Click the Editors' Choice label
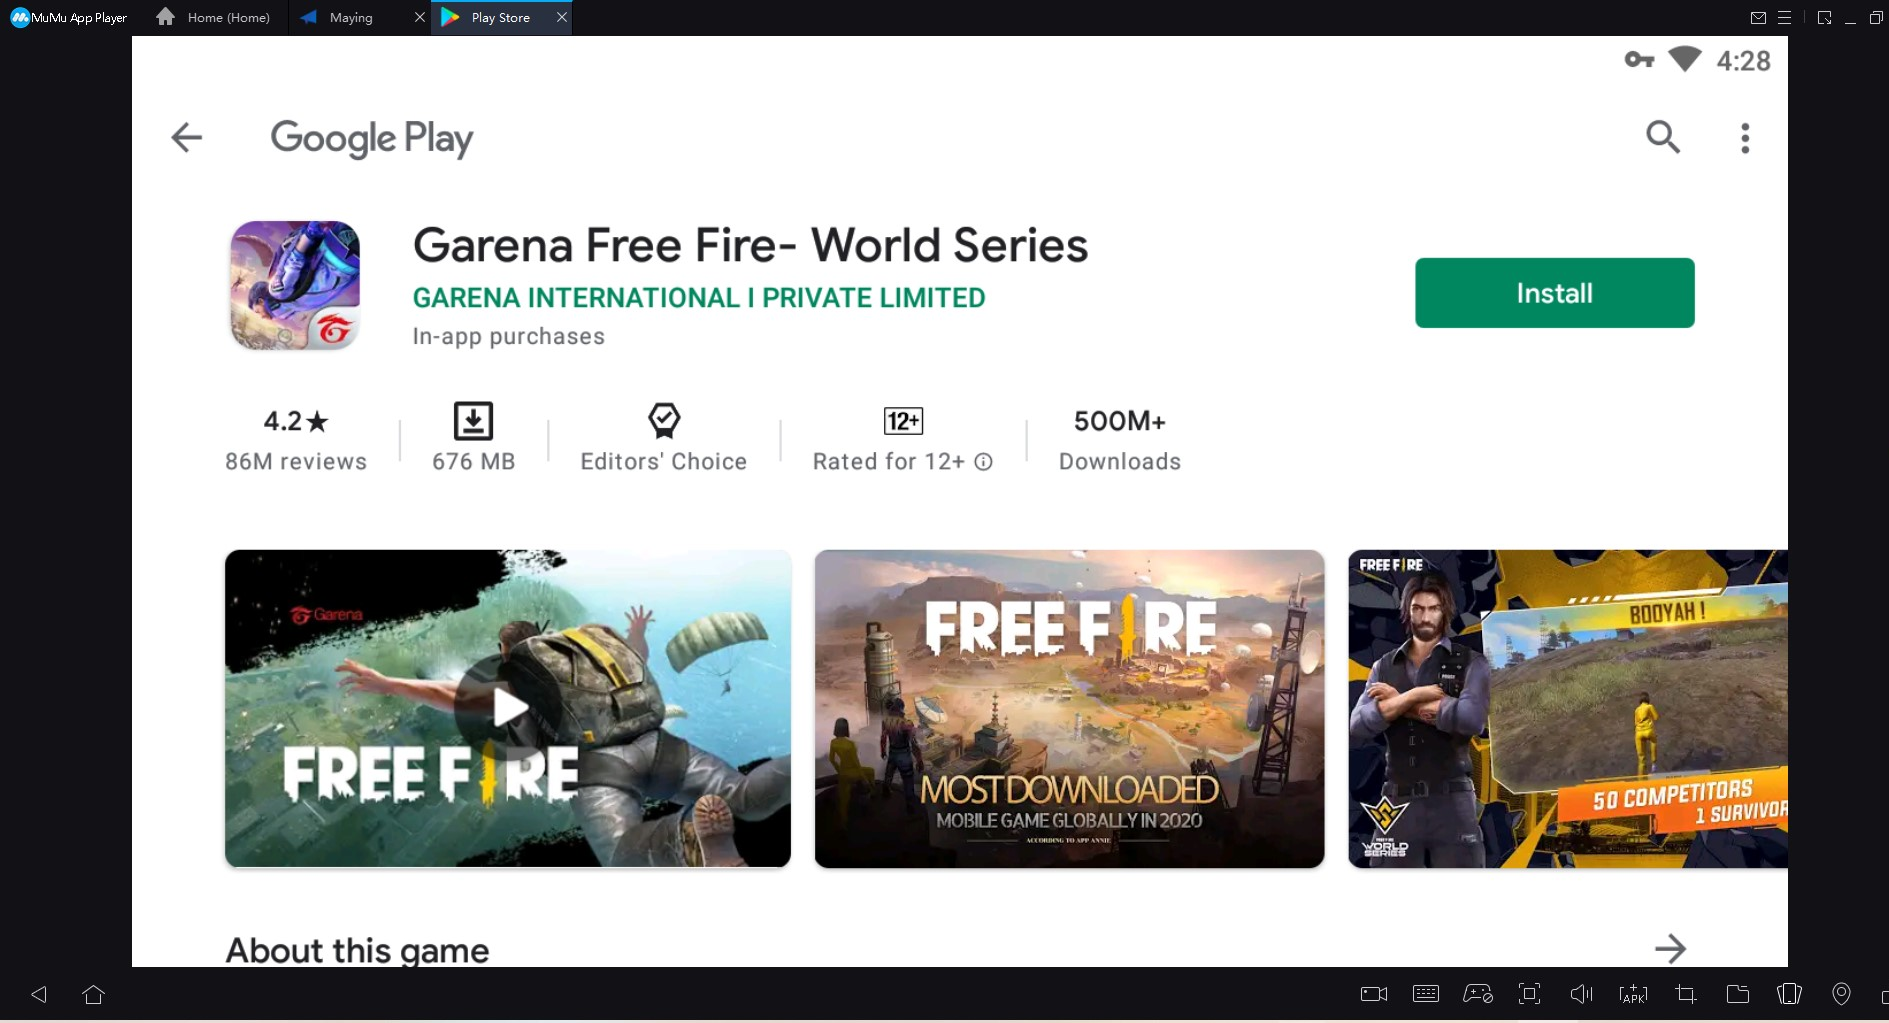The height and width of the screenshot is (1023, 1889). (664, 462)
